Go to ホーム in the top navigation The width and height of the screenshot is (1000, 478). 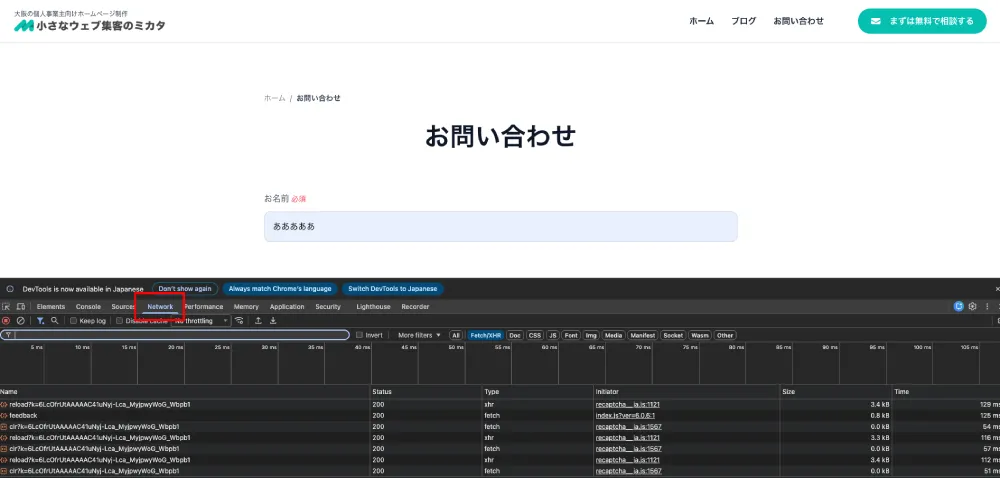pos(702,21)
